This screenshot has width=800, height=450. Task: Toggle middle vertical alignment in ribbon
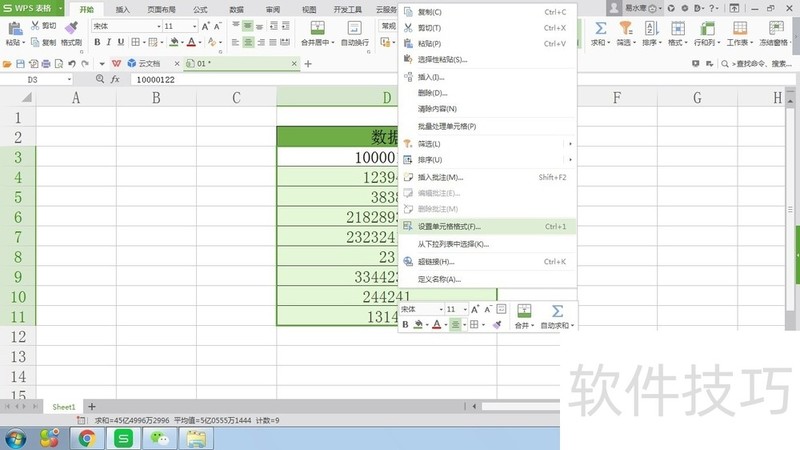pos(247,26)
